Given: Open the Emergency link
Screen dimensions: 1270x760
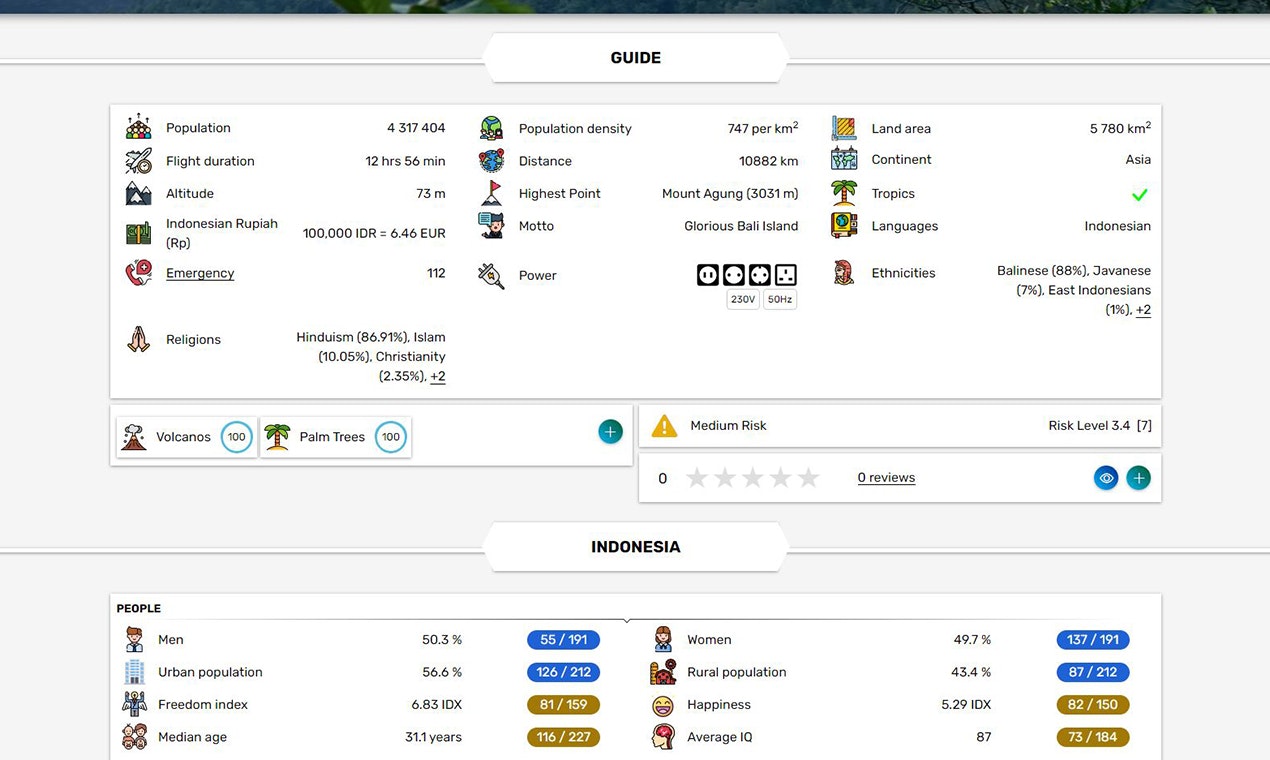Looking at the screenshot, I should pyautogui.click(x=199, y=272).
